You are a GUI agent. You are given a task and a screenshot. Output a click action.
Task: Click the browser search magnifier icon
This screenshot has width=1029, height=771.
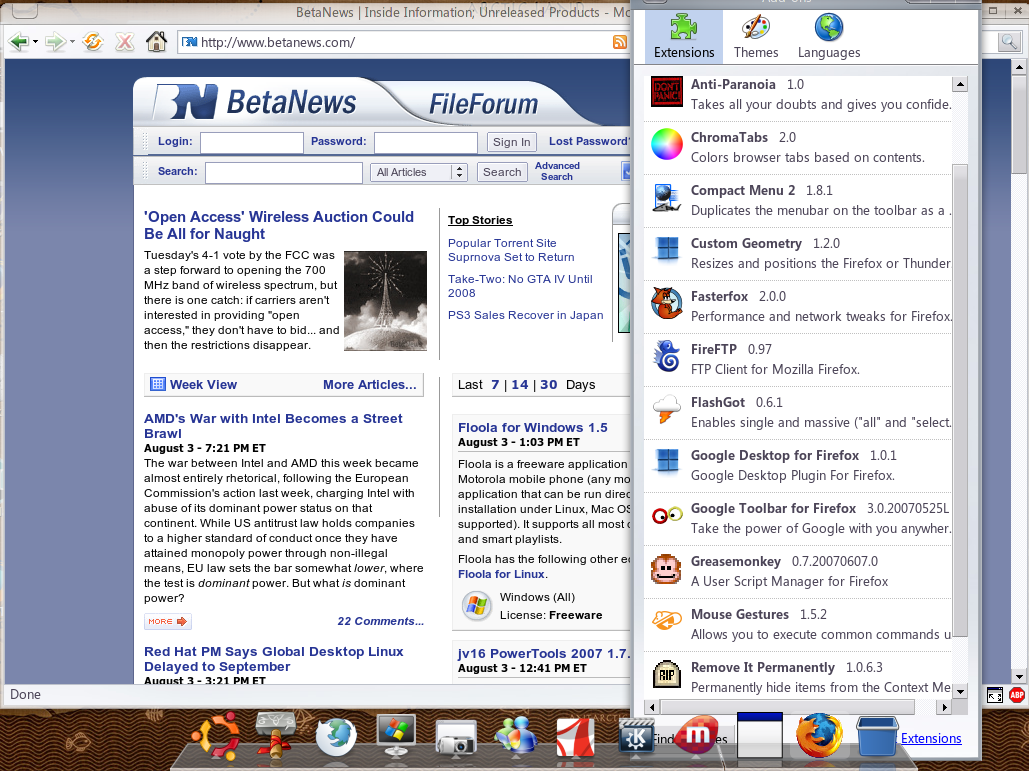pos(1009,43)
